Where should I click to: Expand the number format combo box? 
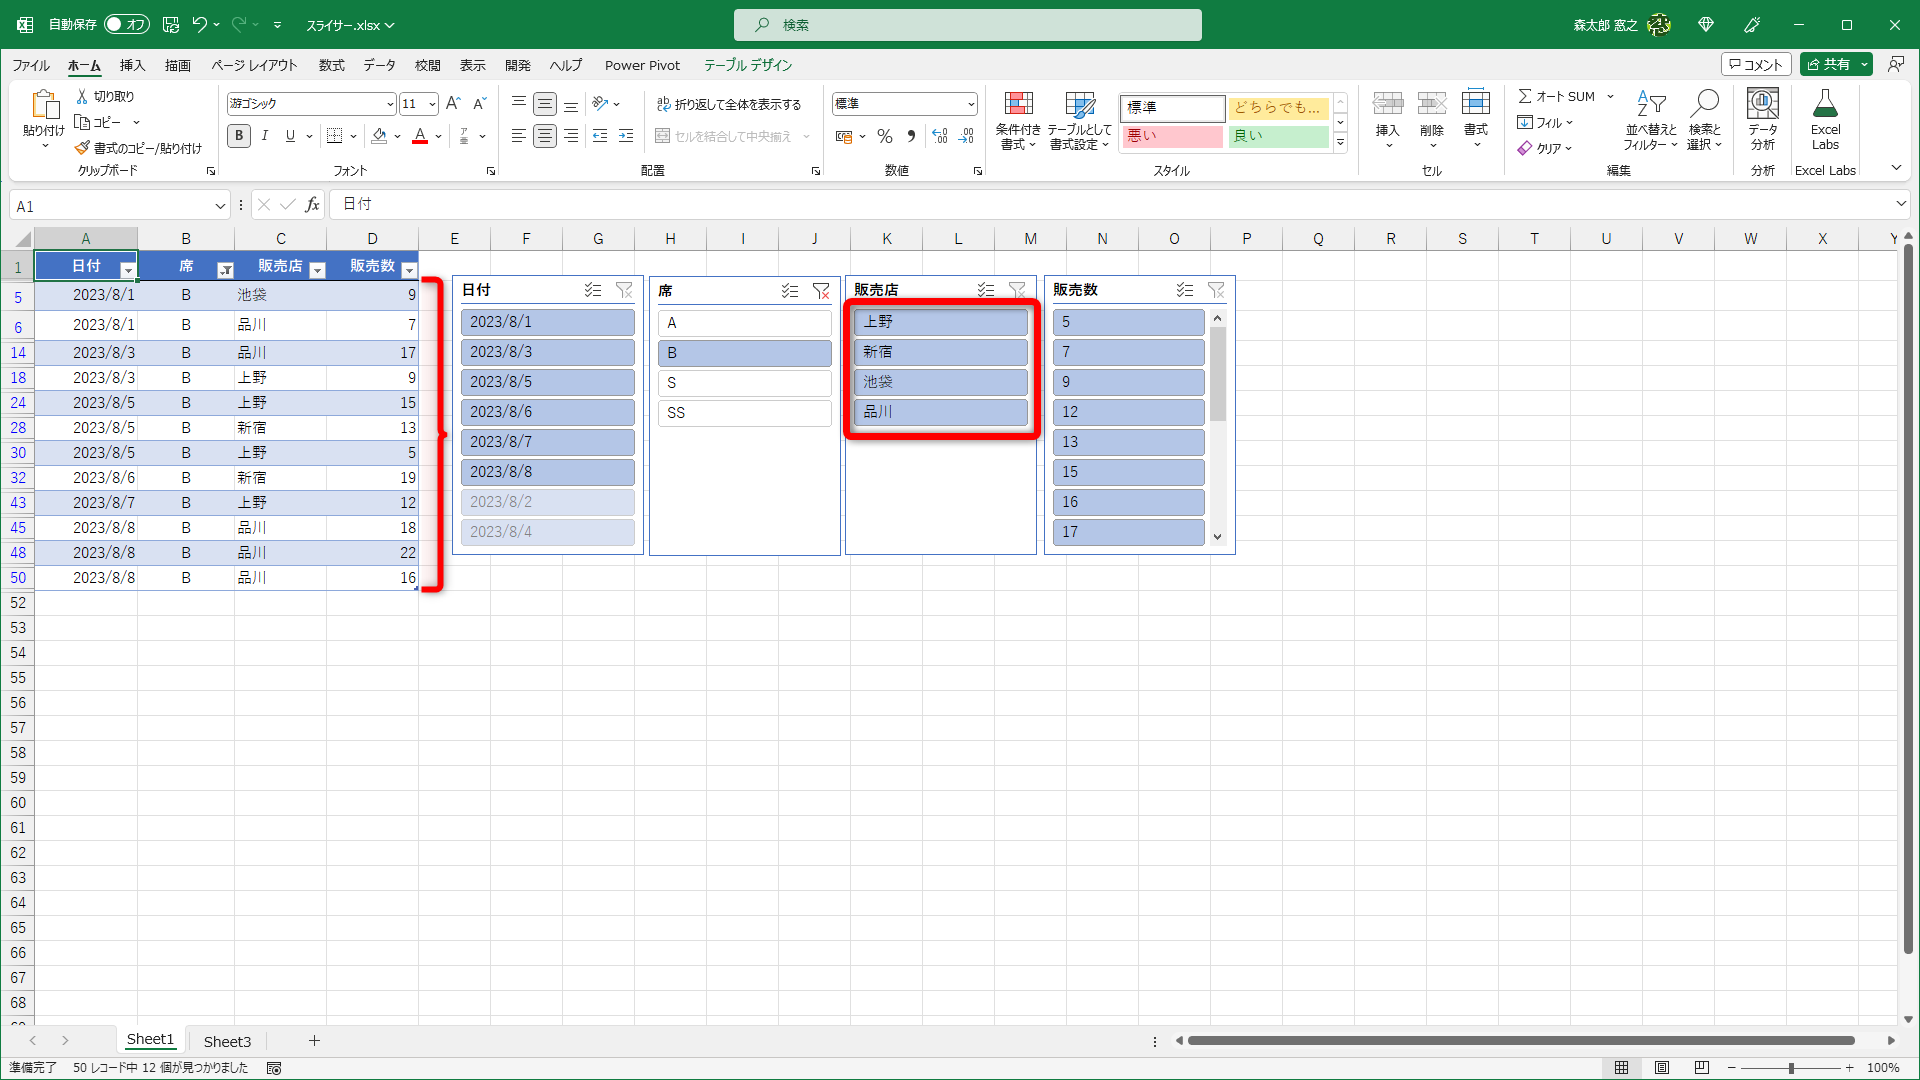click(x=970, y=104)
